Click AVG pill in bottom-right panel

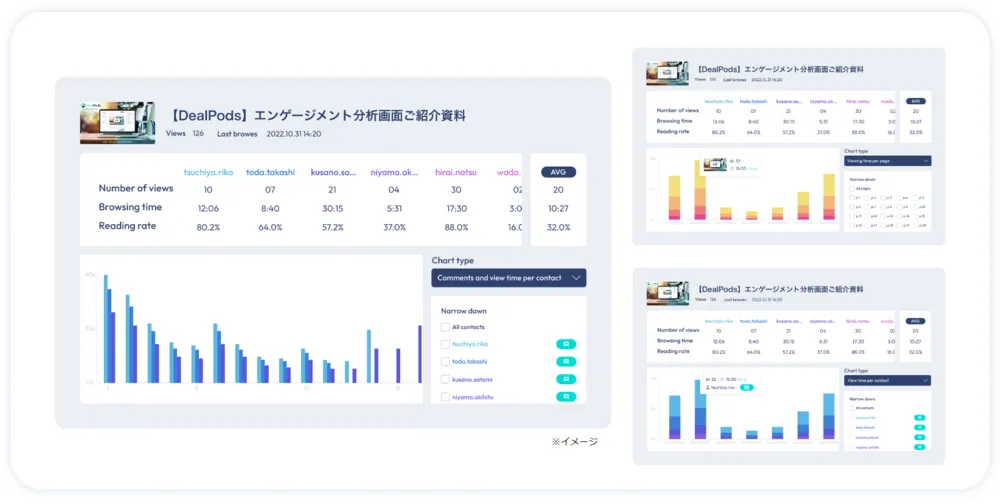916,321
